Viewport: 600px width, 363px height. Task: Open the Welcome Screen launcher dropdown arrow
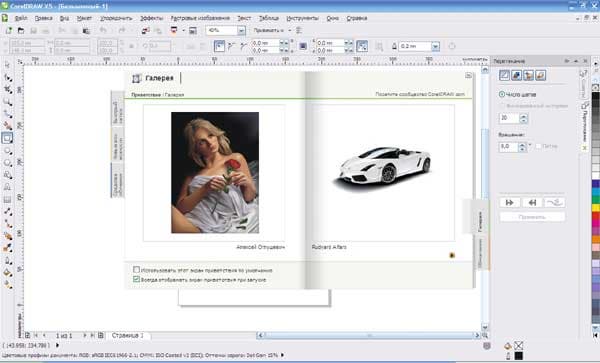(184, 31)
